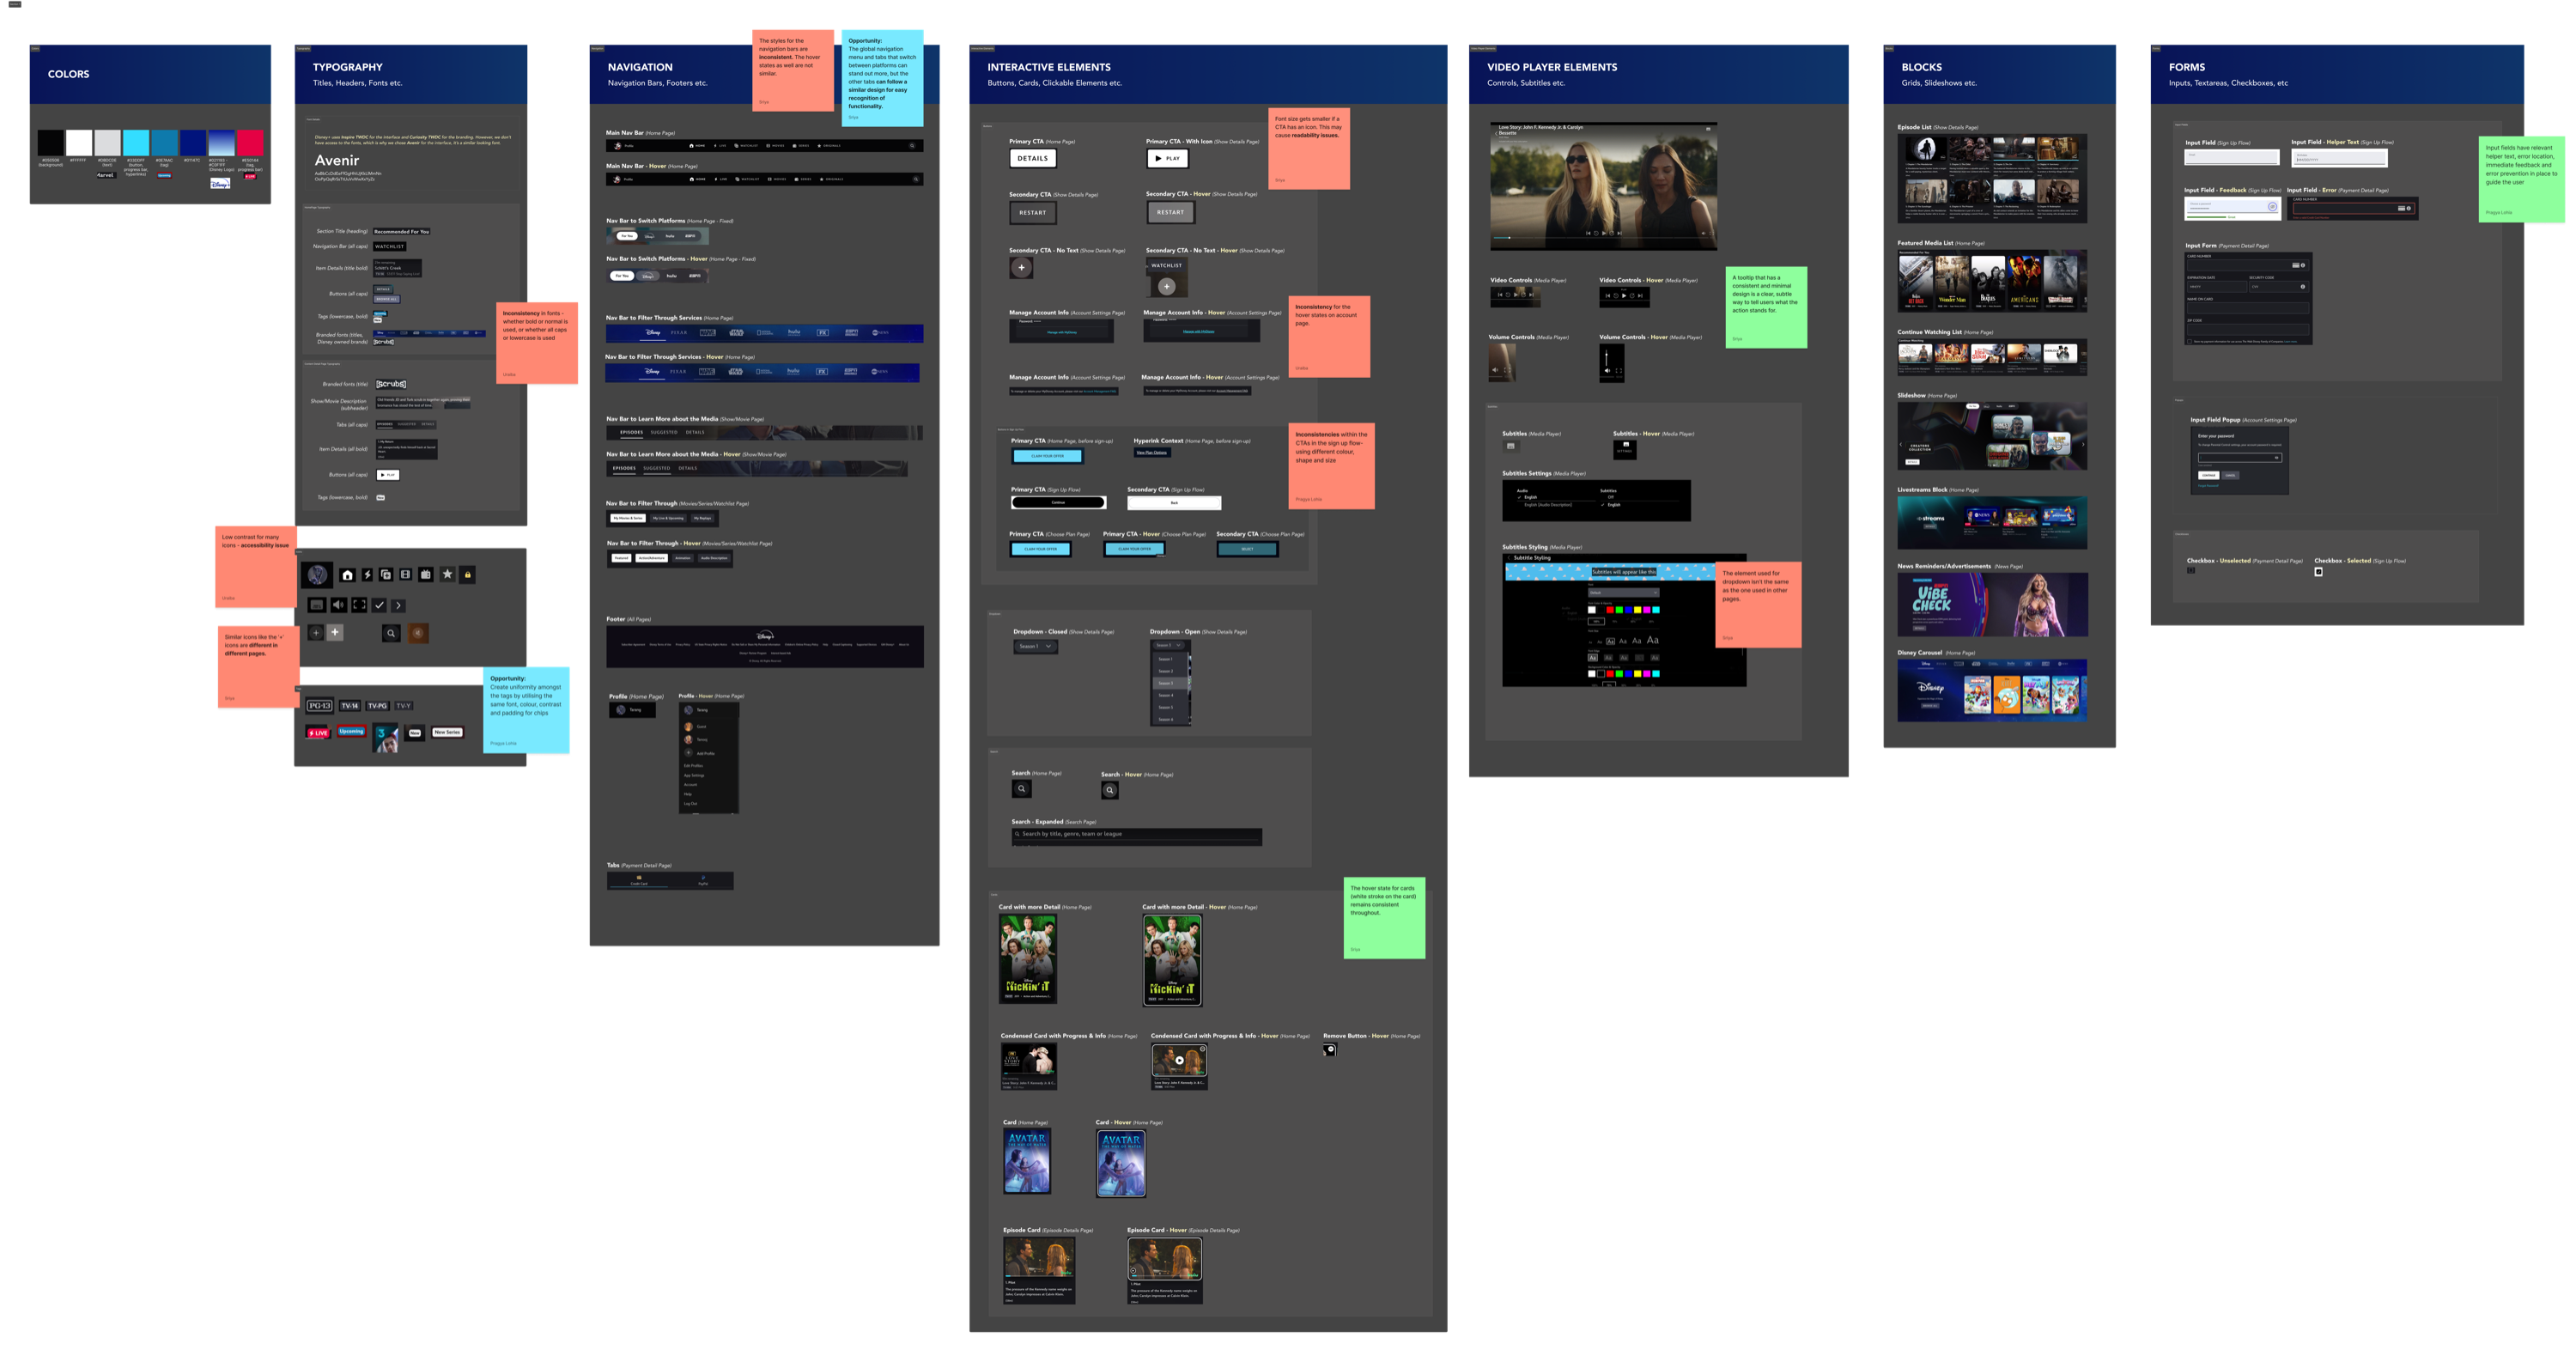Choose Season 1 in the open dropdown list
2576x1362 pixels.
(1170, 659)
